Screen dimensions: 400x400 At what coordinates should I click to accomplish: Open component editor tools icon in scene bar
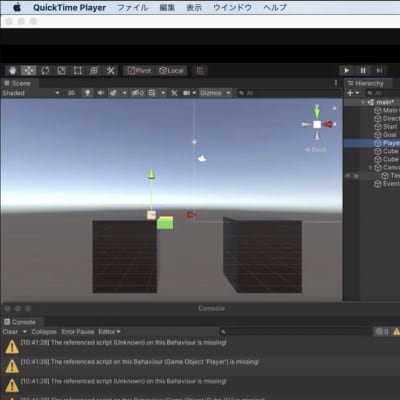tap(174, 93)
